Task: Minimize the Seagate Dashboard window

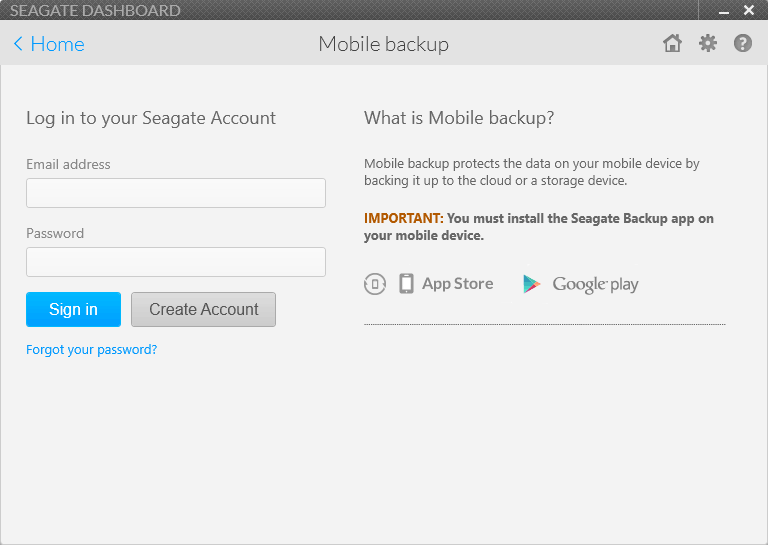Action: point(724,11)
